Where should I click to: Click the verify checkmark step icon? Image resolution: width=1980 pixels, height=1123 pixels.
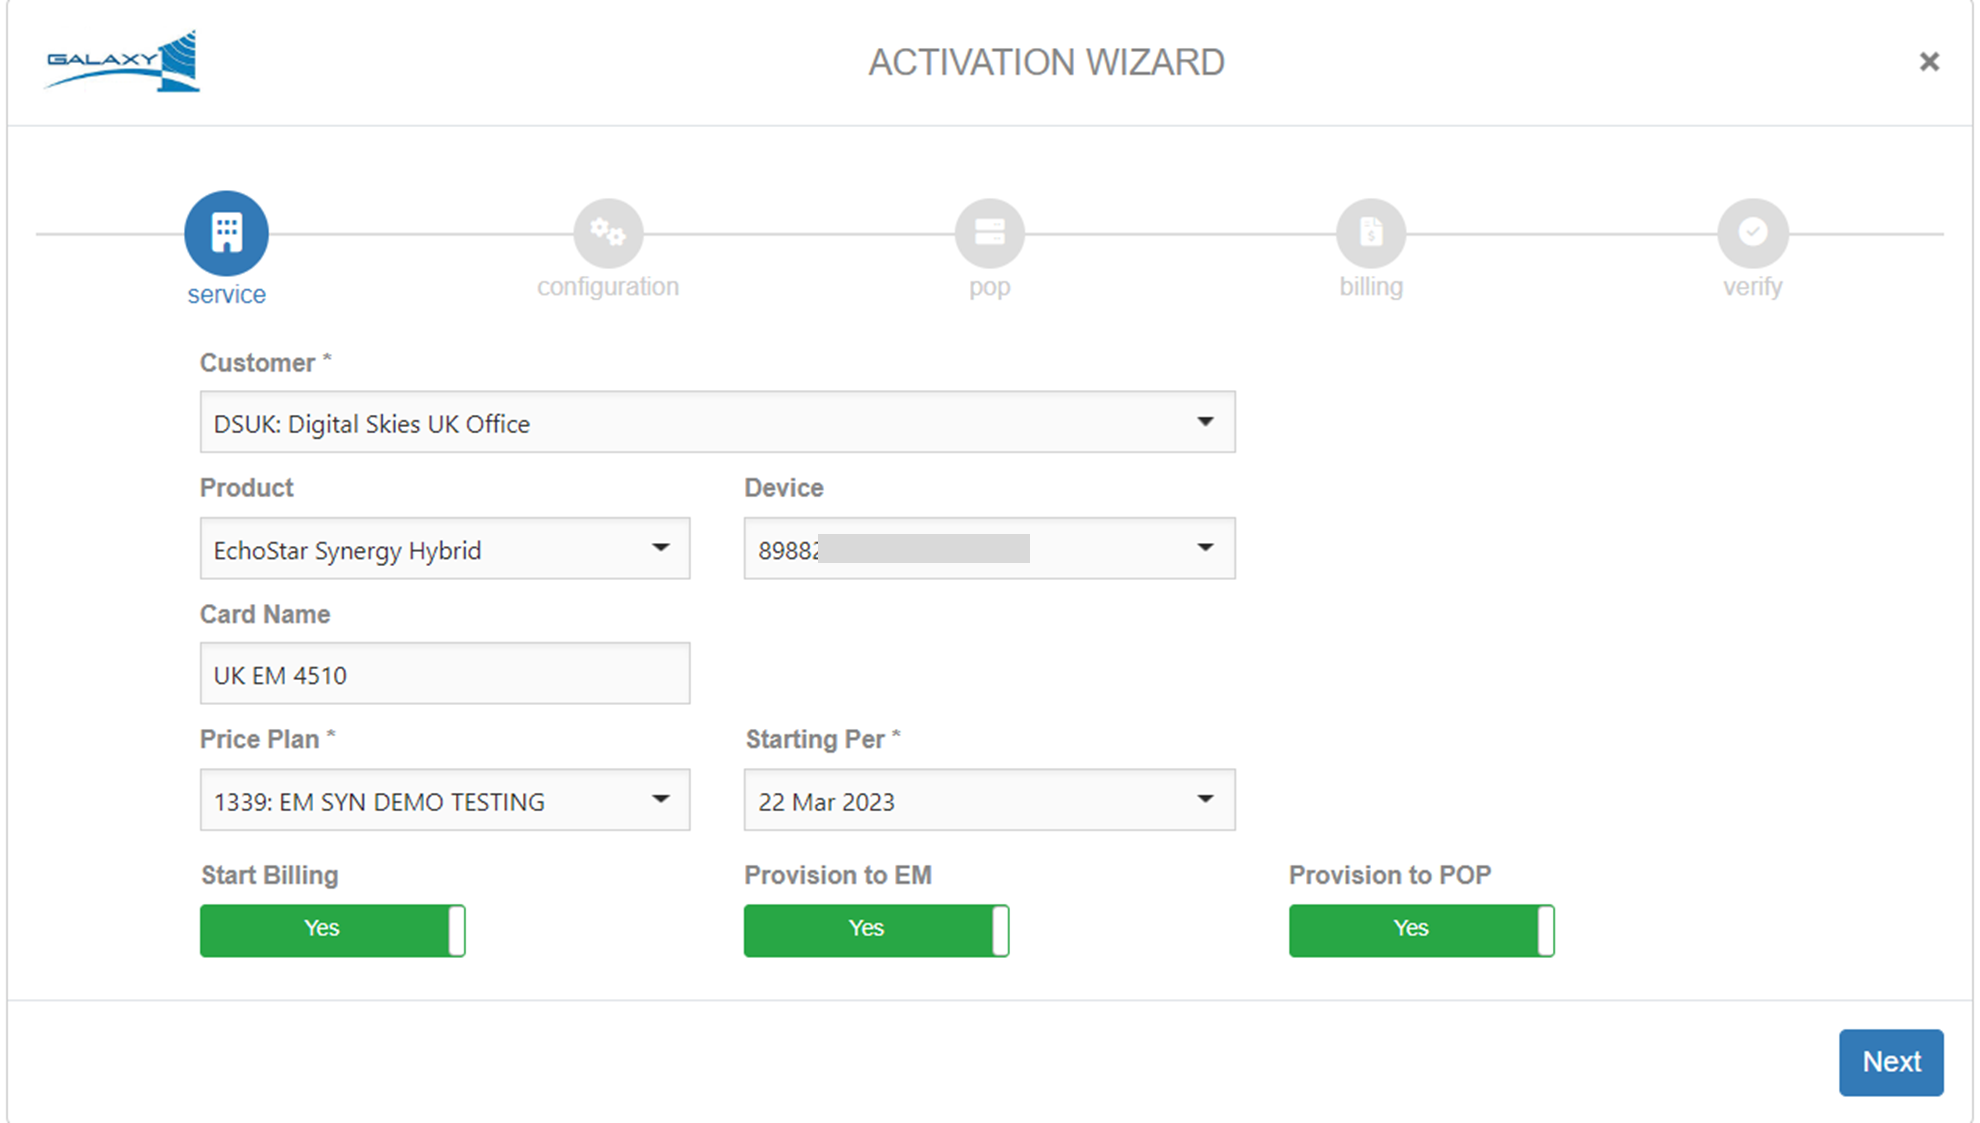coord(1752,232)
